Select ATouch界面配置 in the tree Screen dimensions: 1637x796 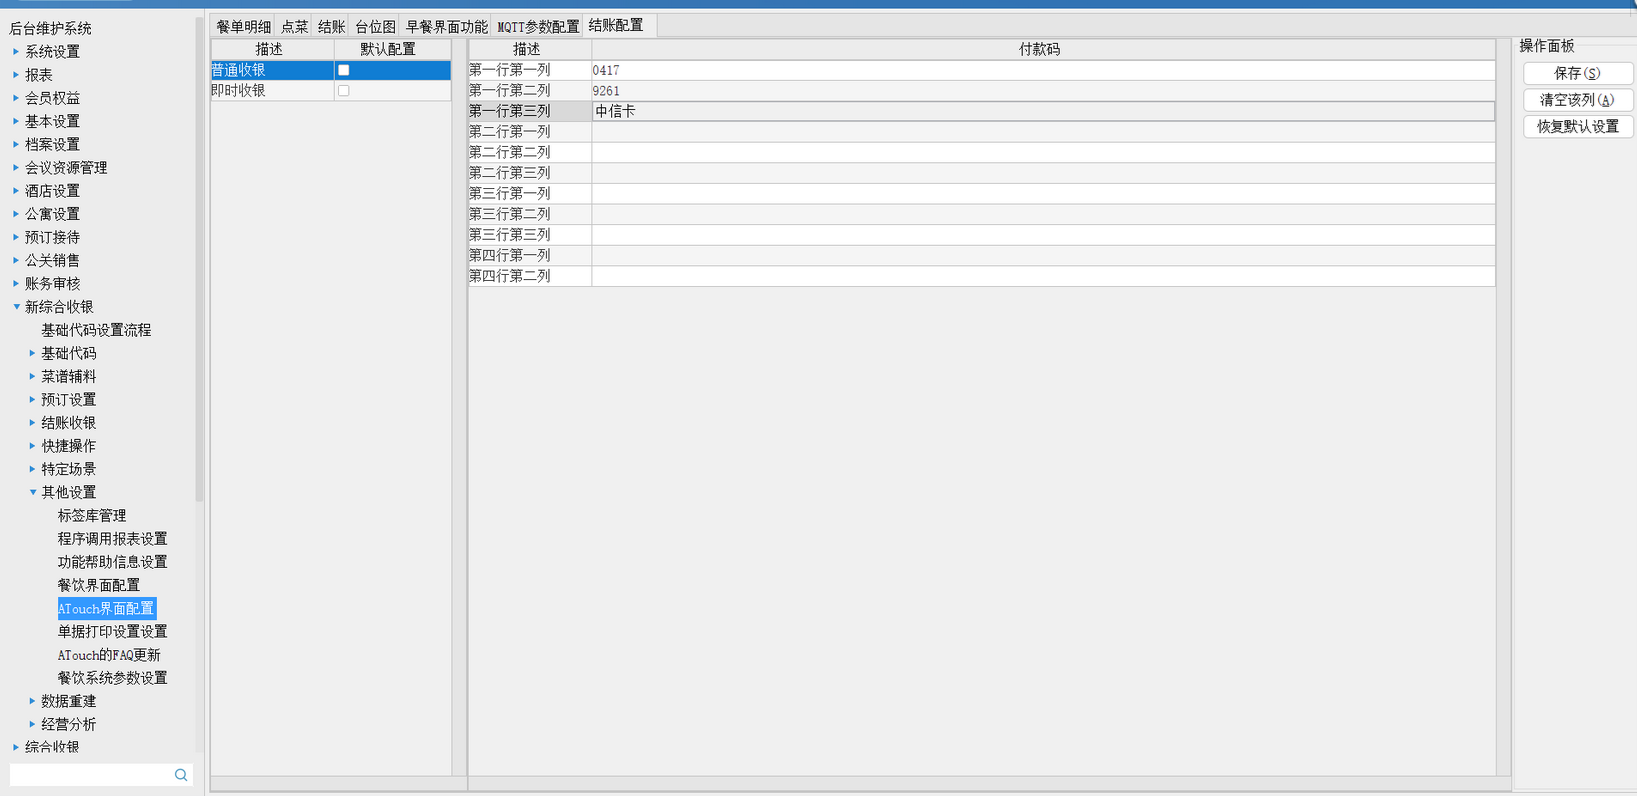(106, 608)
